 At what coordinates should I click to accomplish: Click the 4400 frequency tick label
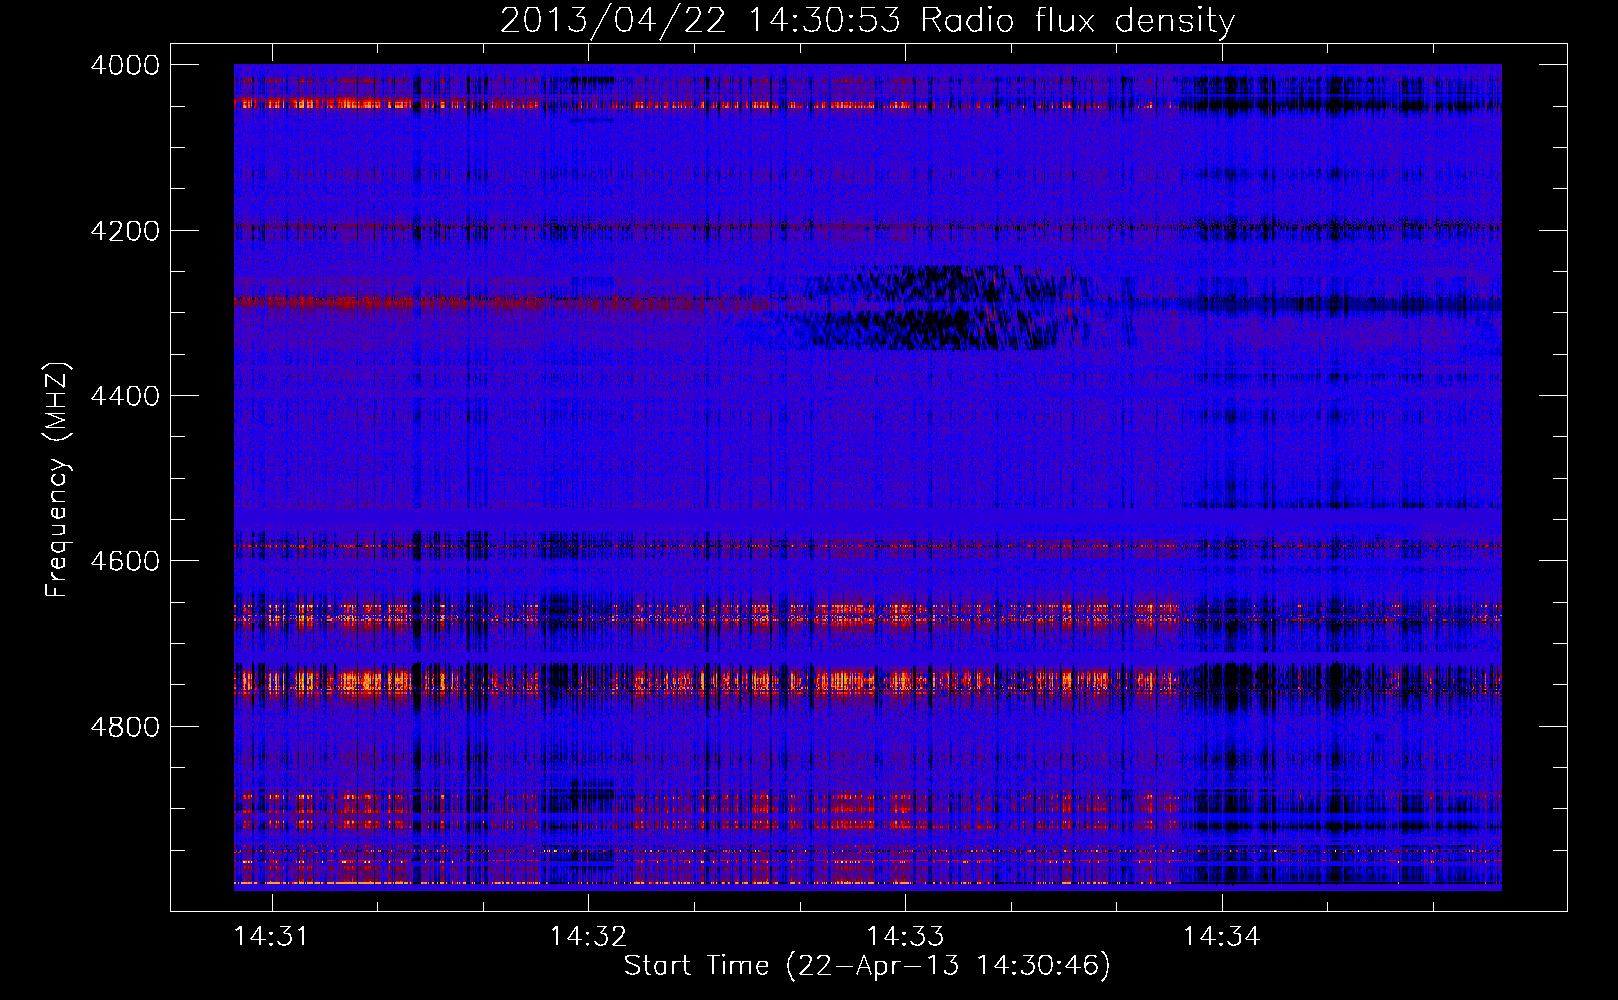(125, 396)
